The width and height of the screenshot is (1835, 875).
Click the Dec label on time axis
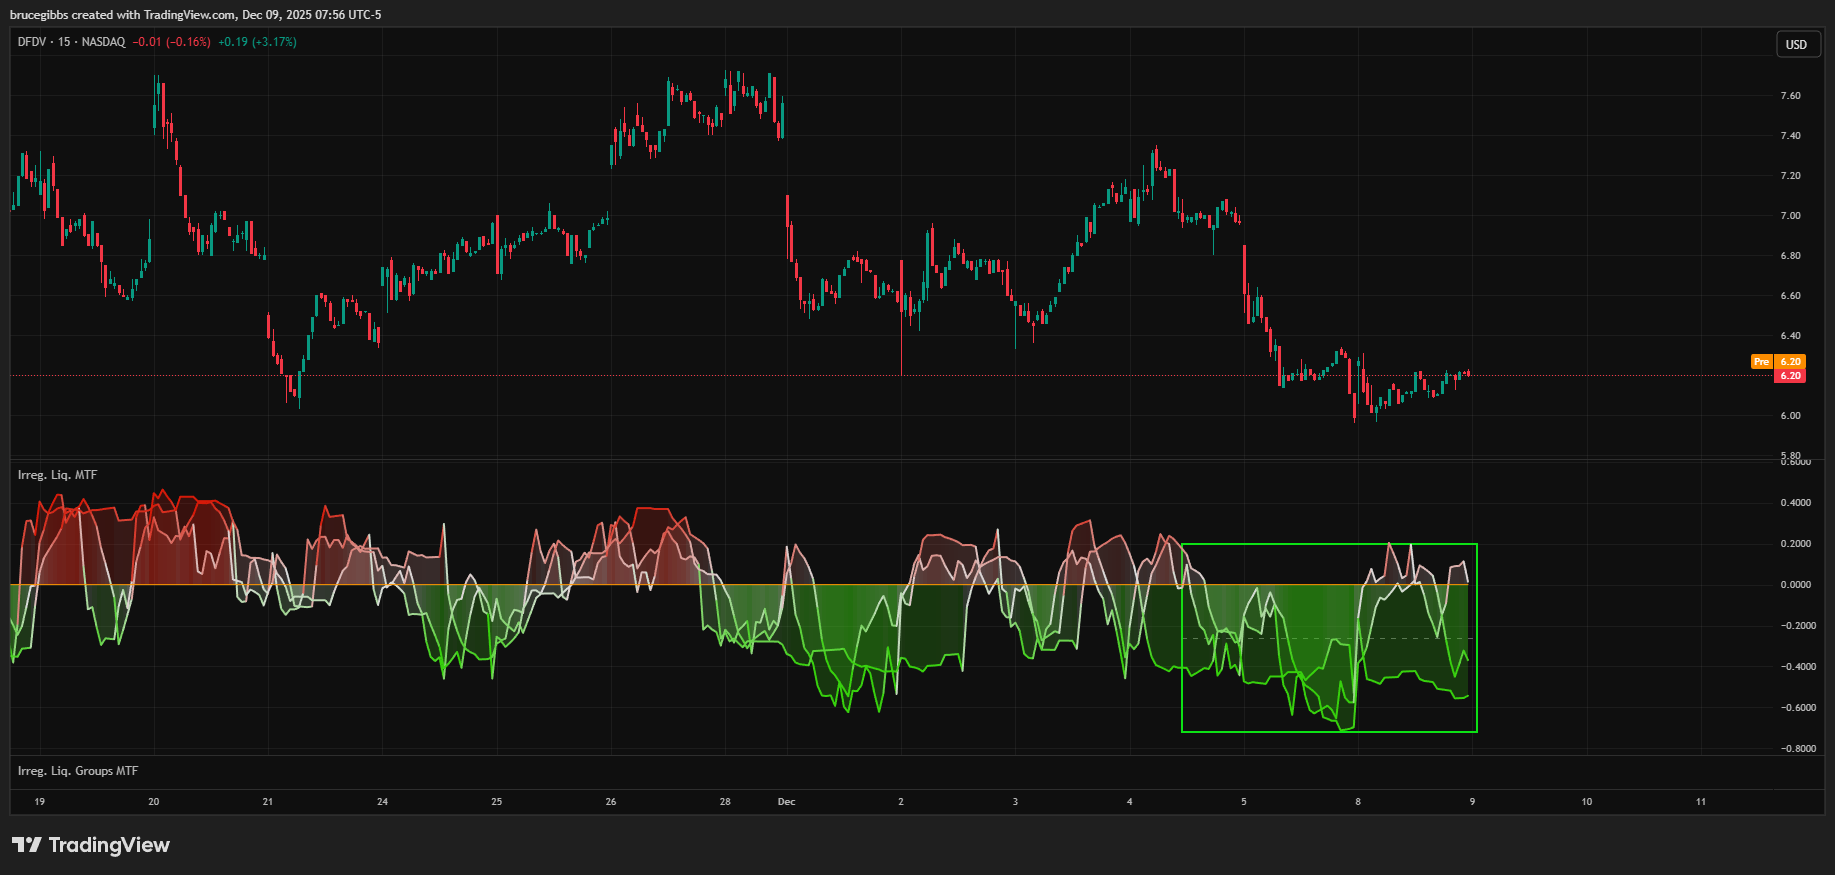coord(787,802)
